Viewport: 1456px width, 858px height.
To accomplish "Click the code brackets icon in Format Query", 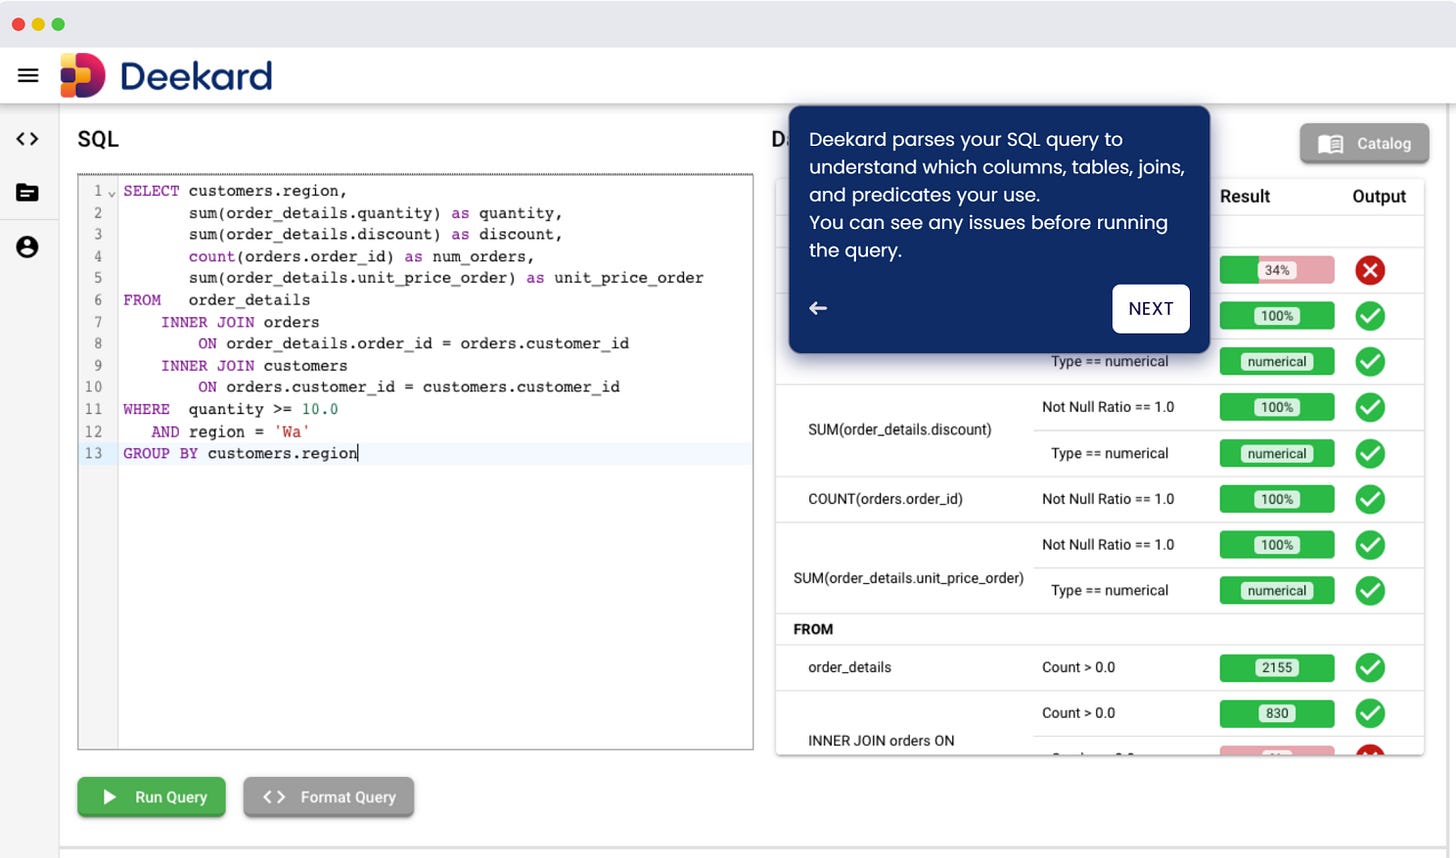I will [x=274, y=797].
